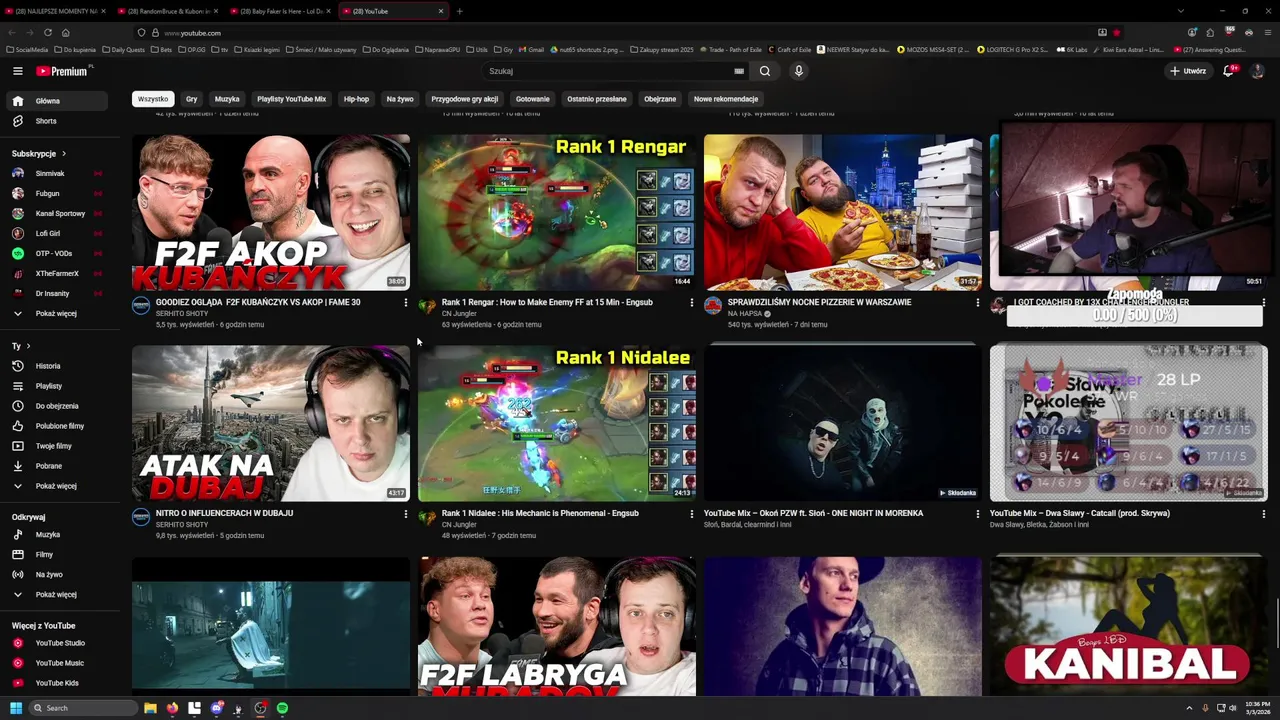1280x720 pixels.
Task: Switch to RandomBruce & Kubon browser tab
Action: coord(168,11)
